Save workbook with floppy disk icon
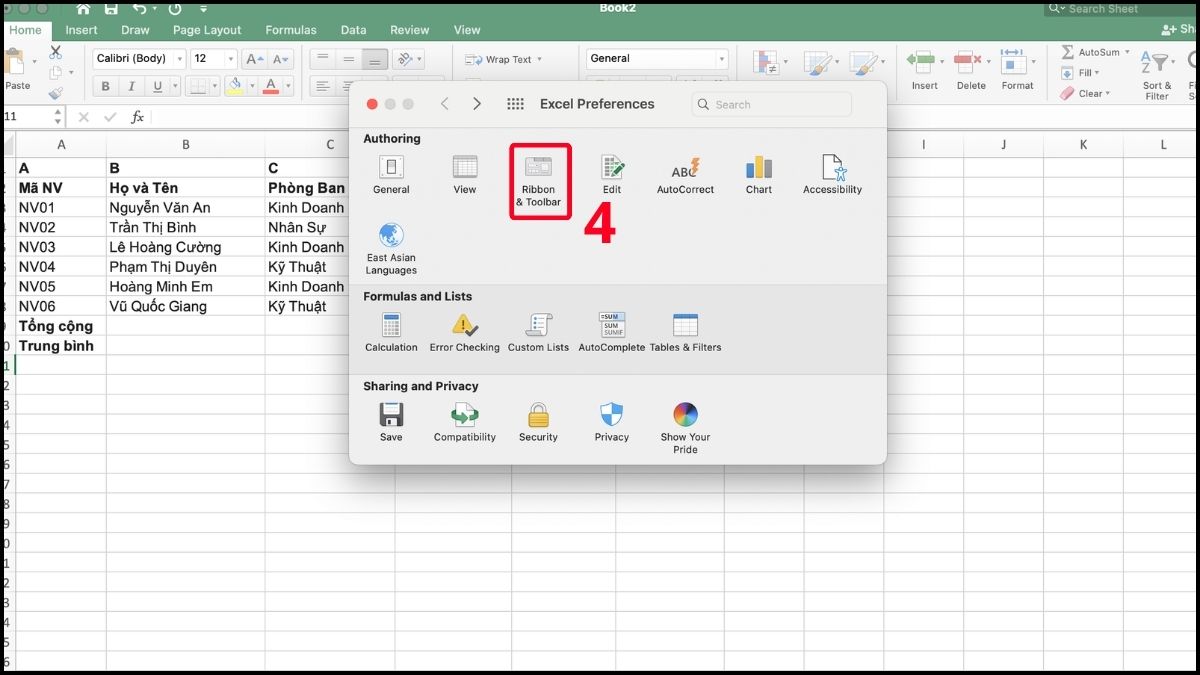Image resolution: width=1200 pixels, height=675 pixels. tap(112, 9)
